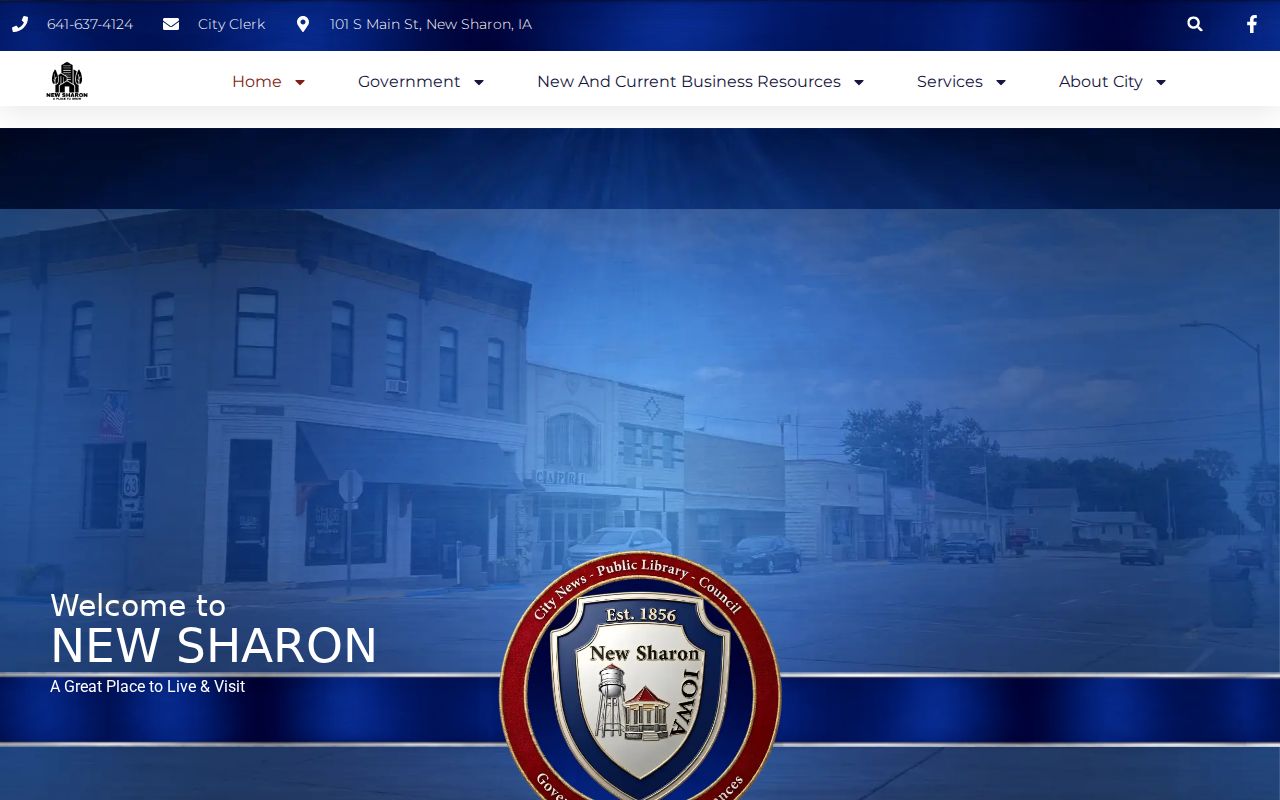Click the New Sharon Iowa city seal
The image size is (1280, 800).
pyautogui.click(x=640, y=676)
